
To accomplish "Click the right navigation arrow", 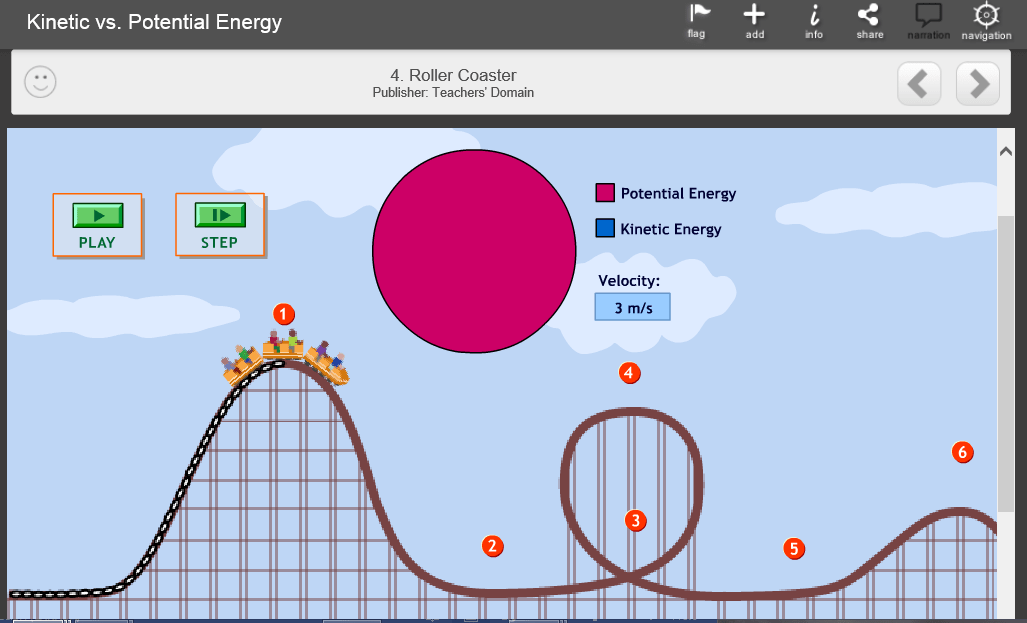I will tap(977, 84).
